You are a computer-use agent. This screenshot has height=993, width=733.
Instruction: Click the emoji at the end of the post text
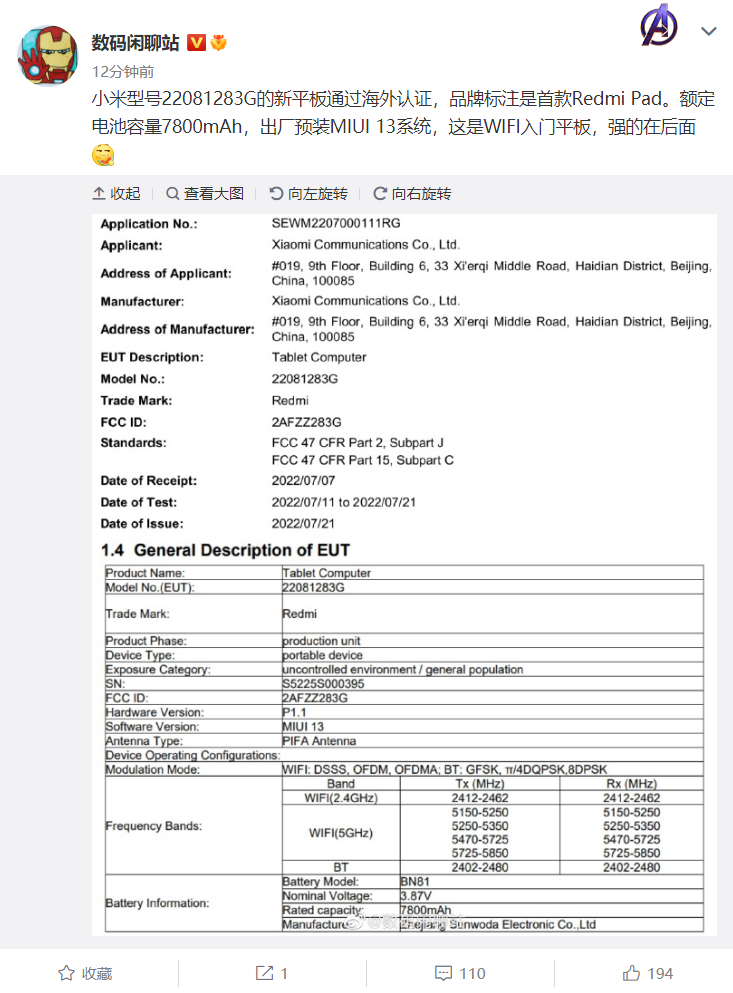click(x=102, y=155)
